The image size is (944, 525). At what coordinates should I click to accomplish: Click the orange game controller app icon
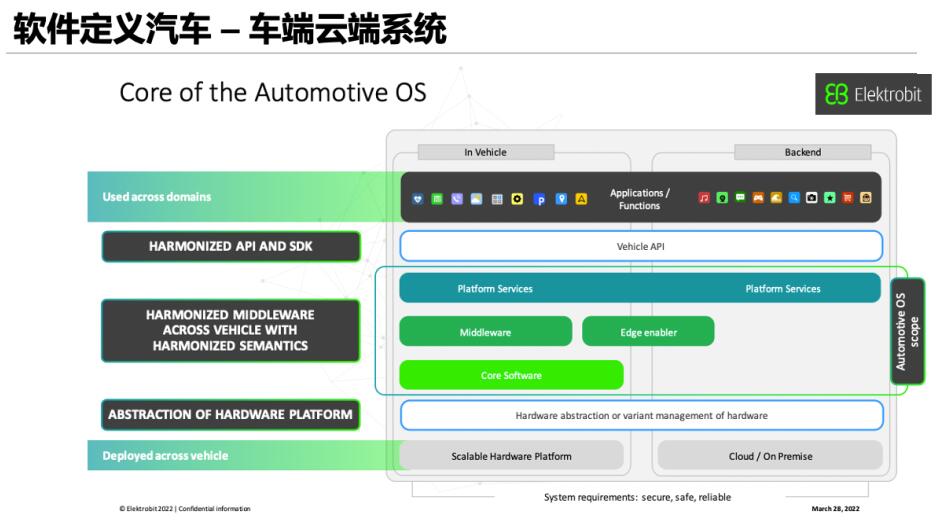click(x=758, y=198)
